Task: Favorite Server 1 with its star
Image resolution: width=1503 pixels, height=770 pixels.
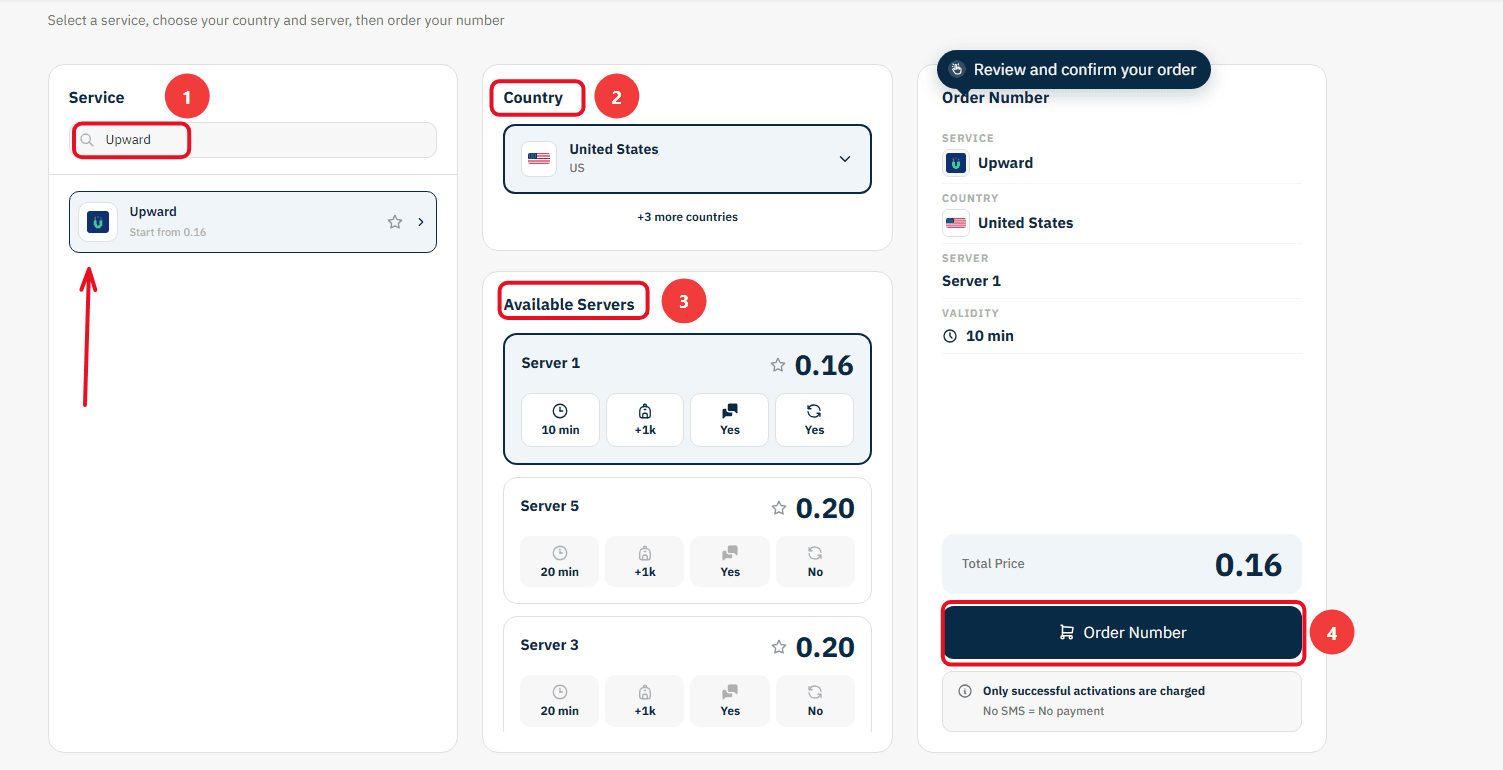Action: (778, 365)
